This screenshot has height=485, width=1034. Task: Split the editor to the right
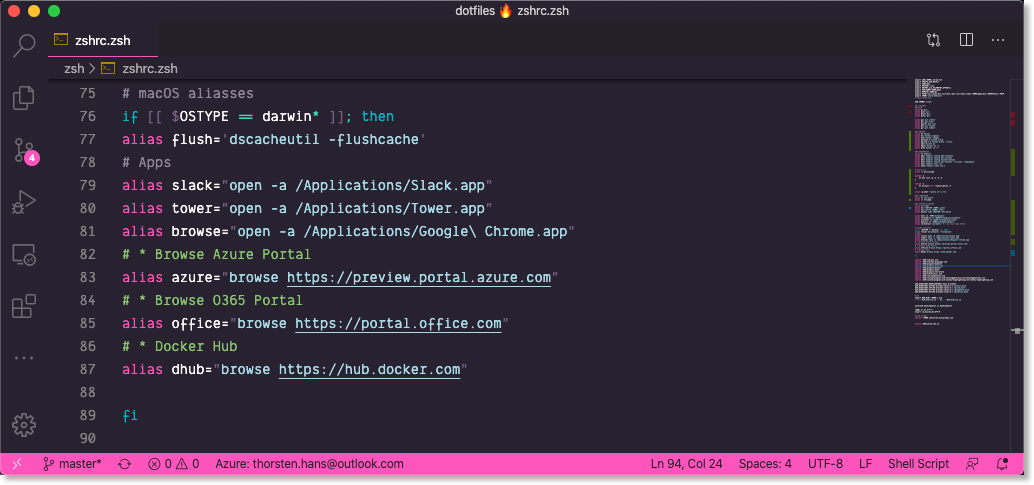pyautogui.click(x=966, y=40)
